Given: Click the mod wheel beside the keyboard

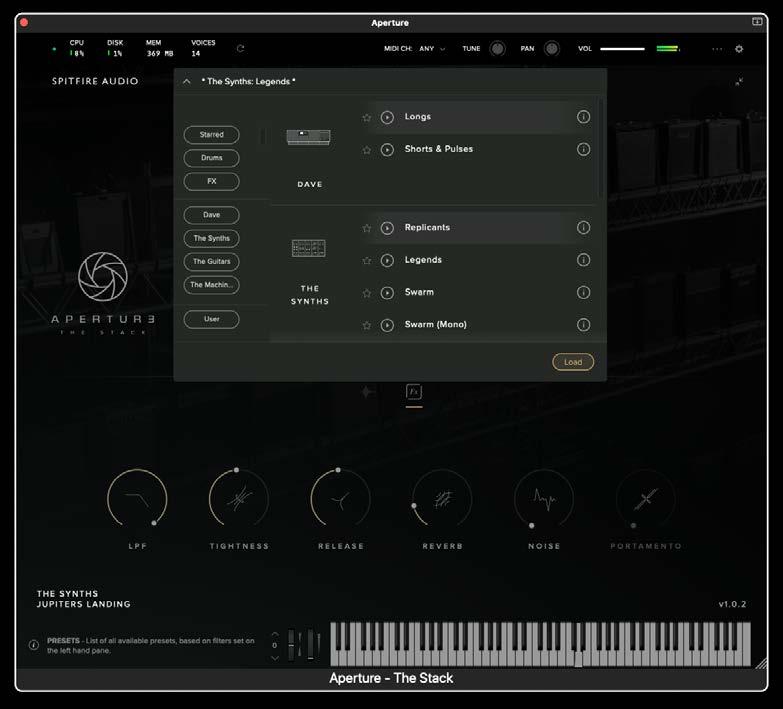Looking at the screenshot, I should click(311, 645).
